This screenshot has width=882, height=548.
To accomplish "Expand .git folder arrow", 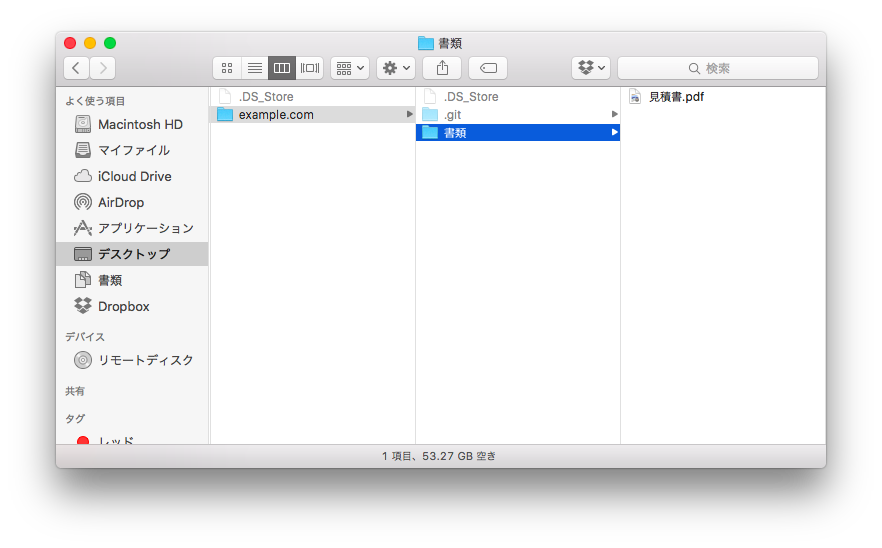I will click(615, 114).
